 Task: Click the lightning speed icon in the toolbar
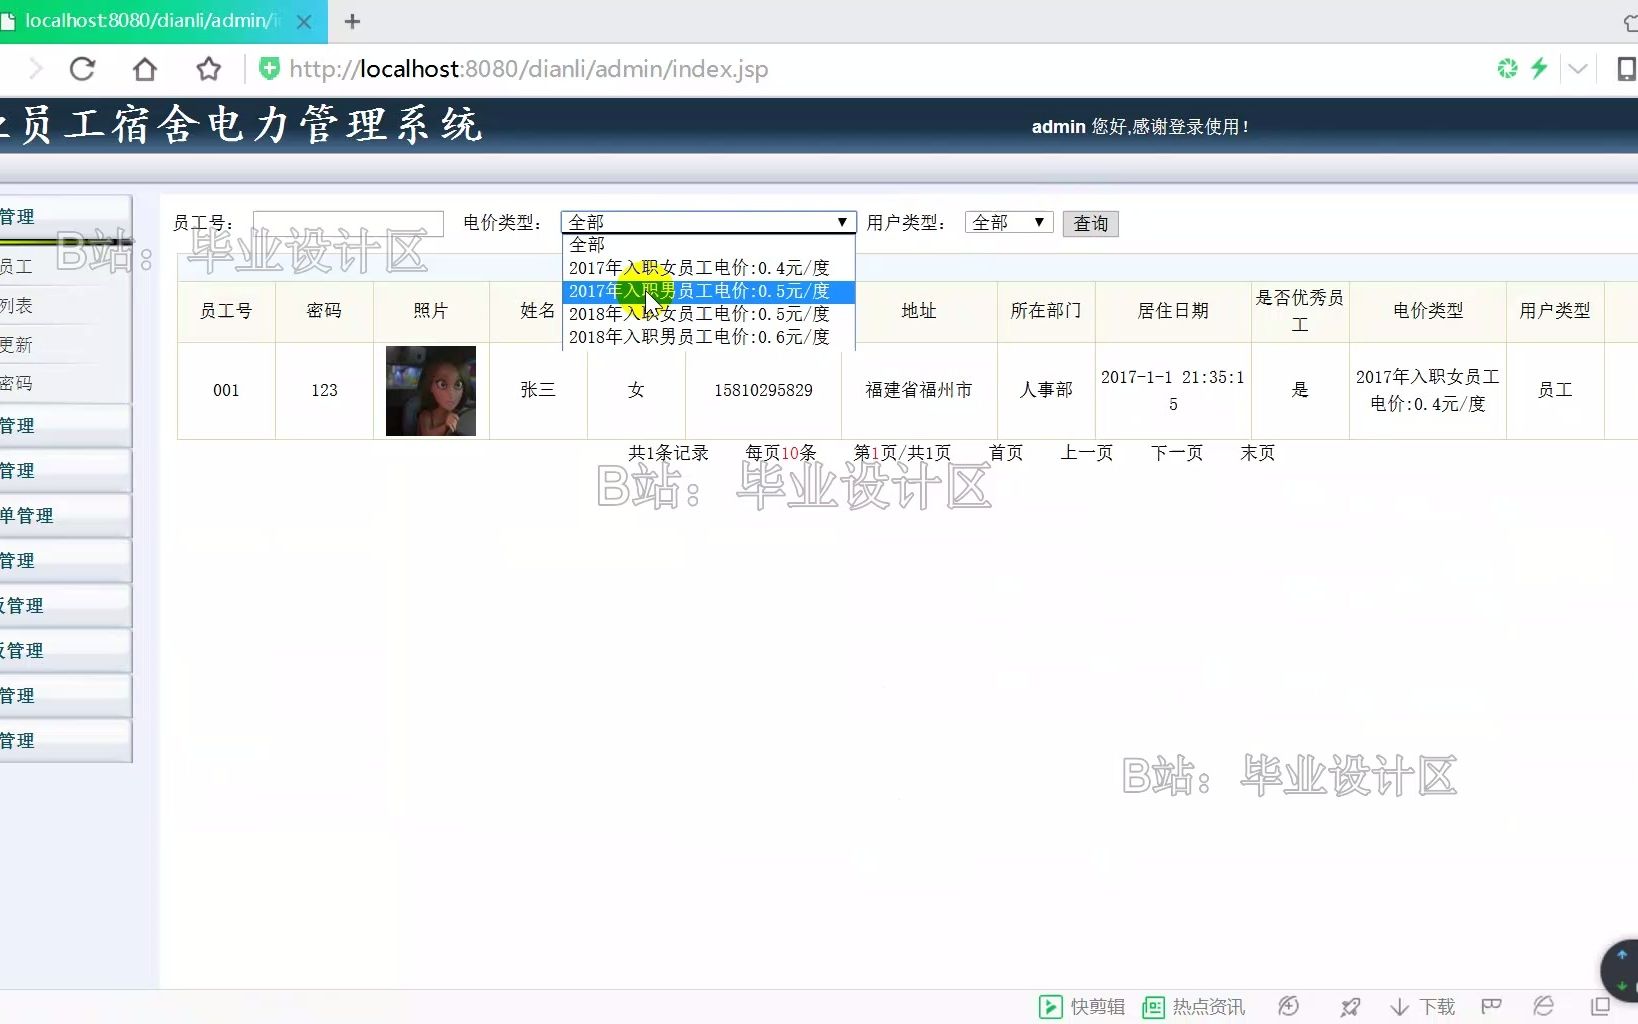click(x=1538, y=68)
